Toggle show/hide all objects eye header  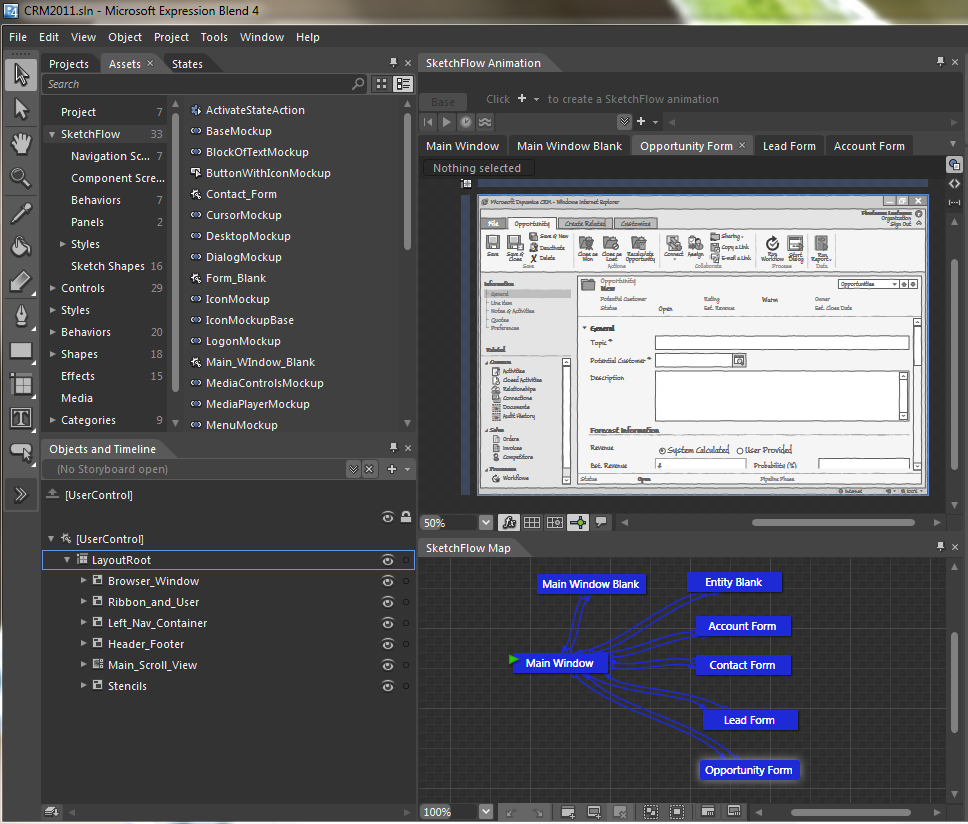click(388, 517)
